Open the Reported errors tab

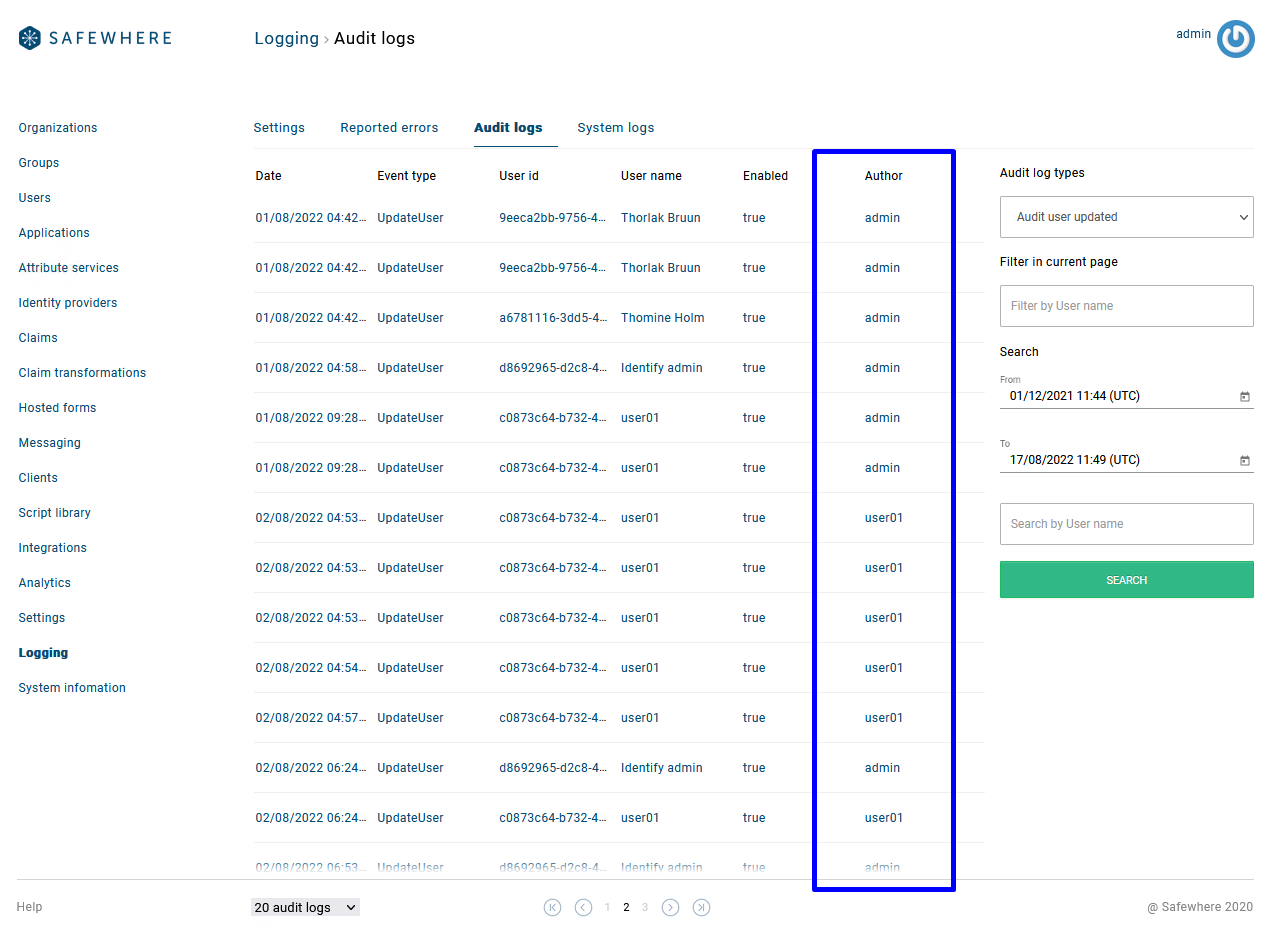(x=389, y=128)
